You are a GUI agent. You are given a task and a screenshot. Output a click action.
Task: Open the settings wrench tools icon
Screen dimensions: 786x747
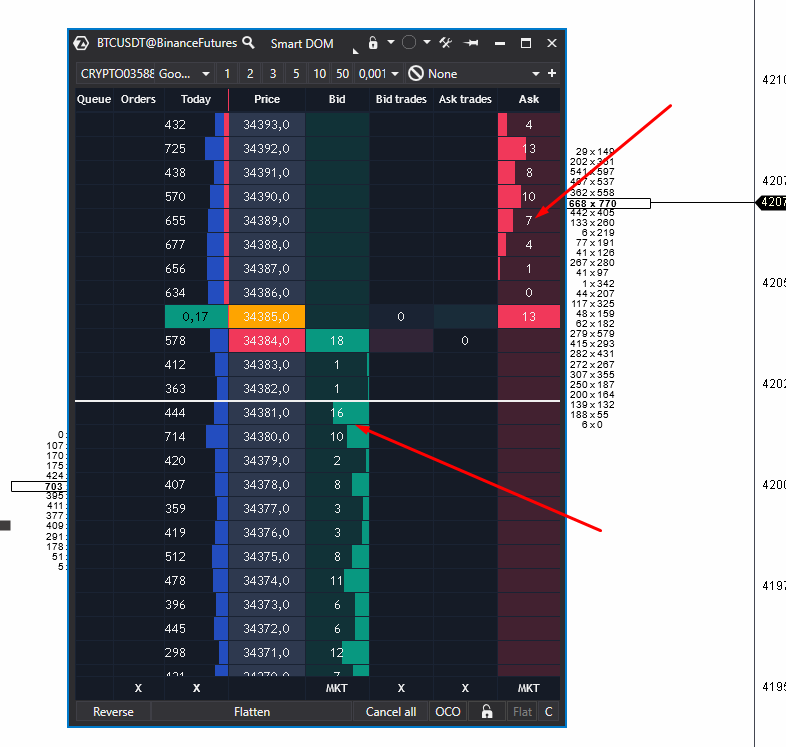coord(445,43)
